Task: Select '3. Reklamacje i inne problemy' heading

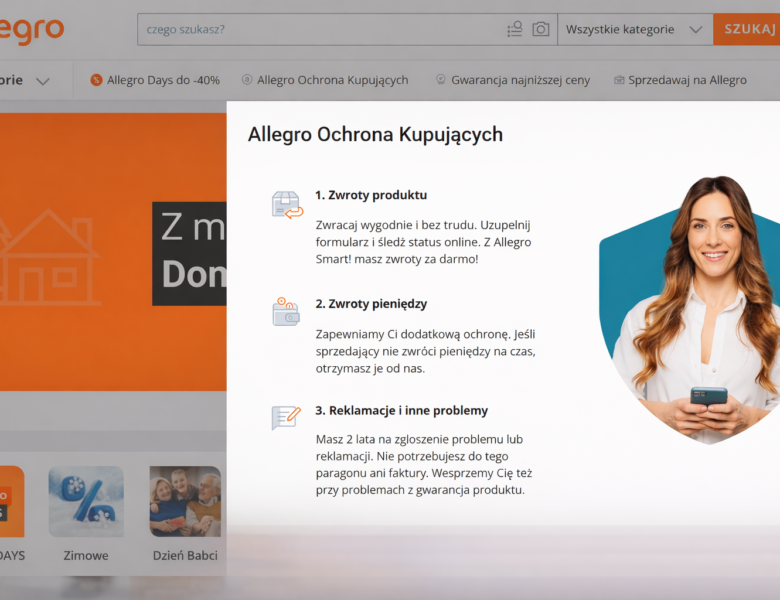Action: pyautogui.click(x=401, y=410)
